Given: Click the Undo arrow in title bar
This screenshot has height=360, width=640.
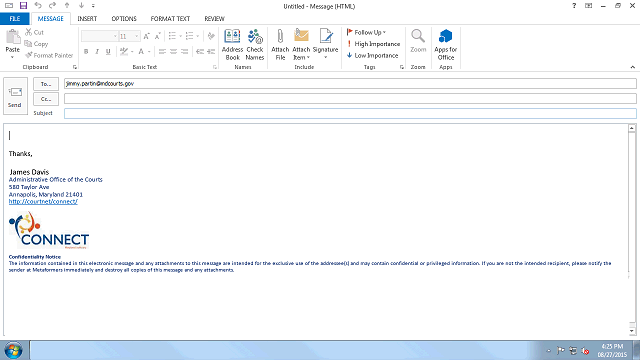Looking at the screenshot, I should [x=38, y=5].
